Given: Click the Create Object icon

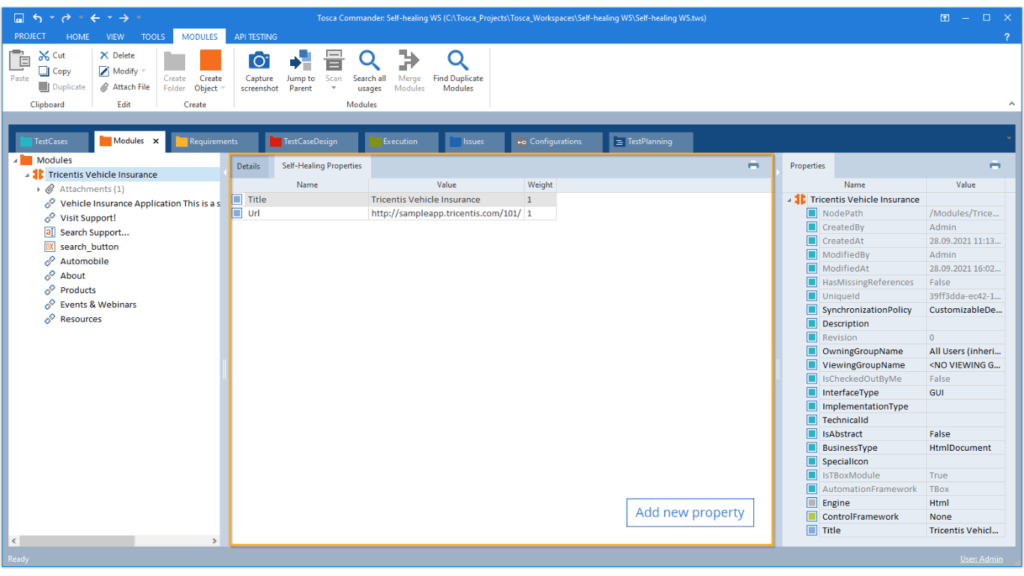Looking at the screenshot, I should coord(210,62).
